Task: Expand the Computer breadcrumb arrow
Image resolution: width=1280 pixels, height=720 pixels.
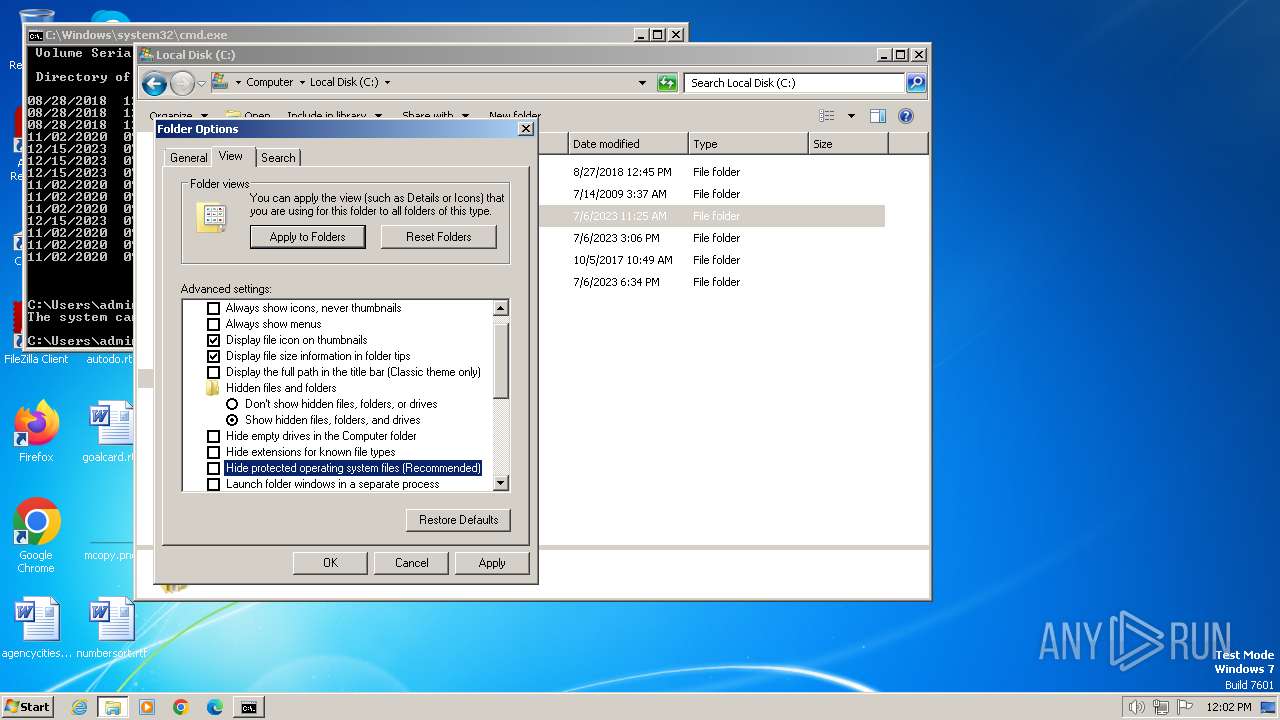Action: click(302, 83)
